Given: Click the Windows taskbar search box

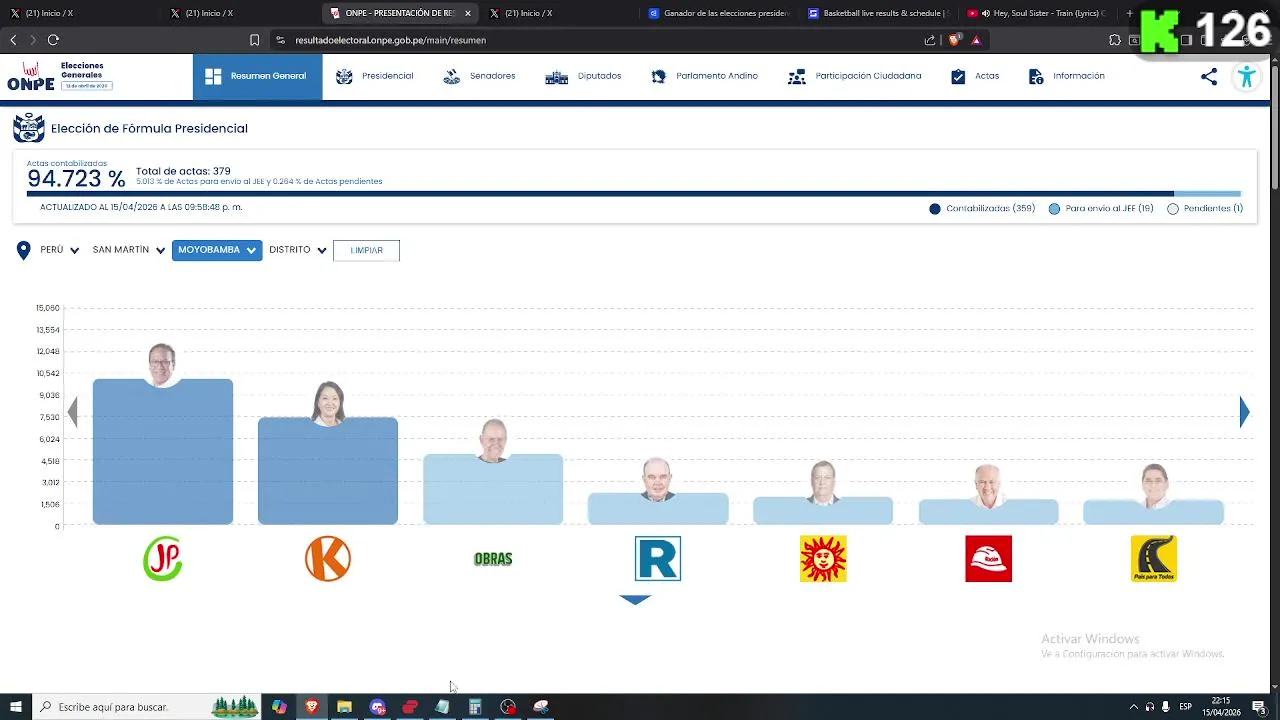Looking at the screenshot, I should 147,707.
